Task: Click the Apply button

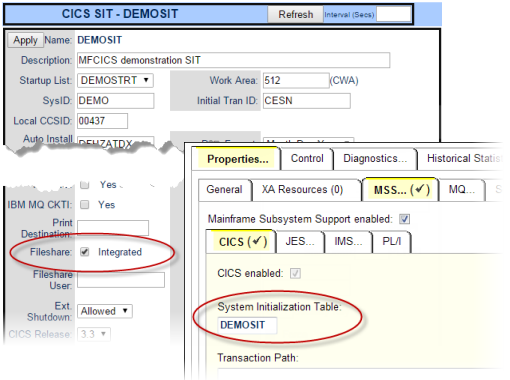Action: tap(25, 40)
